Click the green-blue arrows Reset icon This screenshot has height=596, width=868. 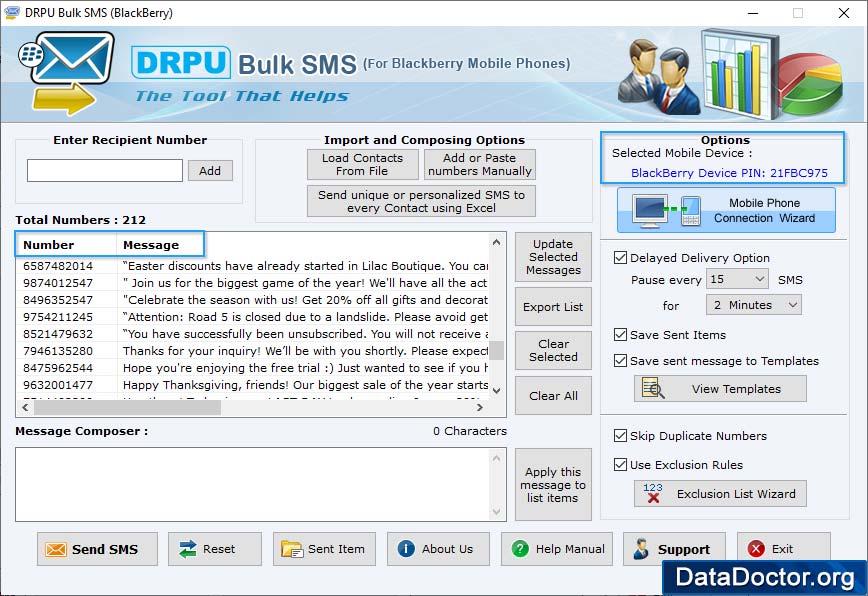pos(188,549)
